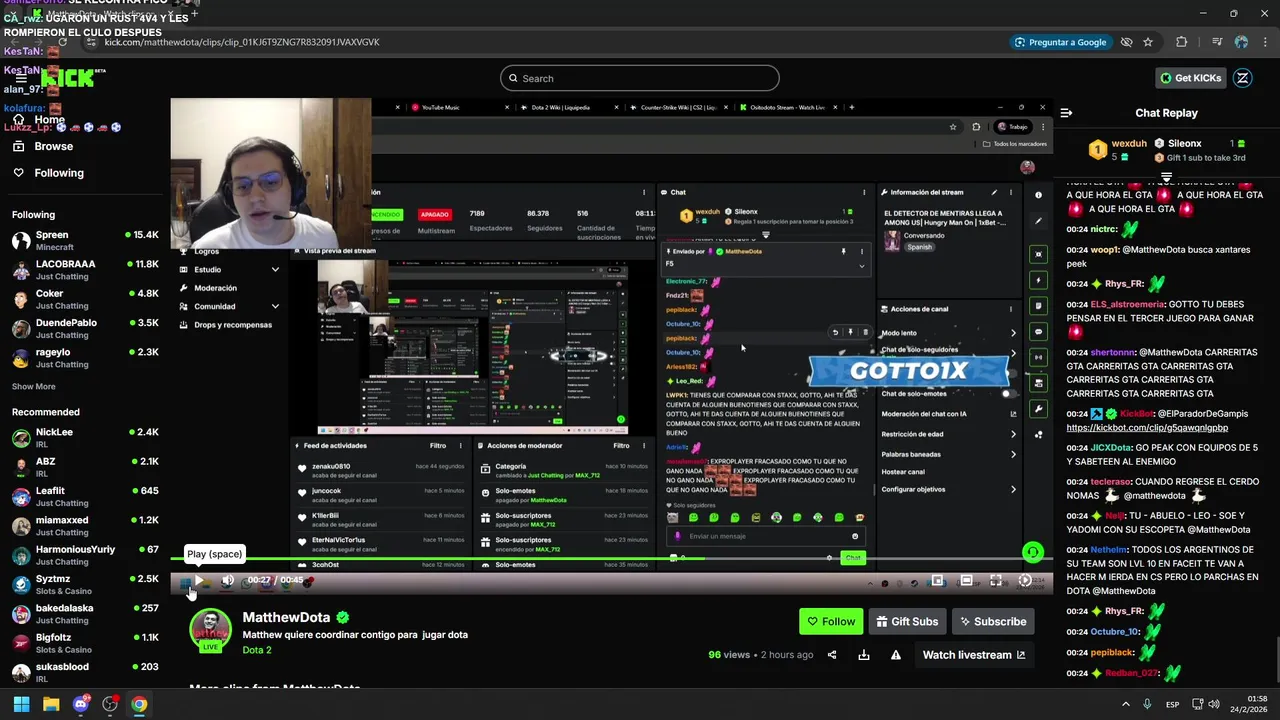Viewport: 1280px width, 720px height.
Task: Subscribe to MatthewDota
Action: pos(993,621)
